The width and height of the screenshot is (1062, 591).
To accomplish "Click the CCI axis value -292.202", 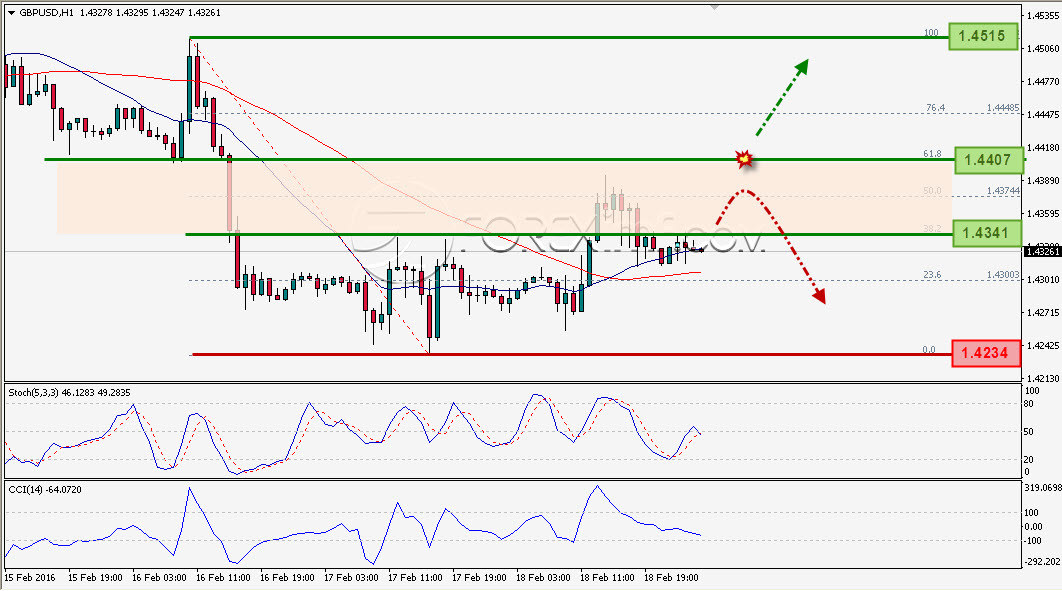I will point(1042,562).
